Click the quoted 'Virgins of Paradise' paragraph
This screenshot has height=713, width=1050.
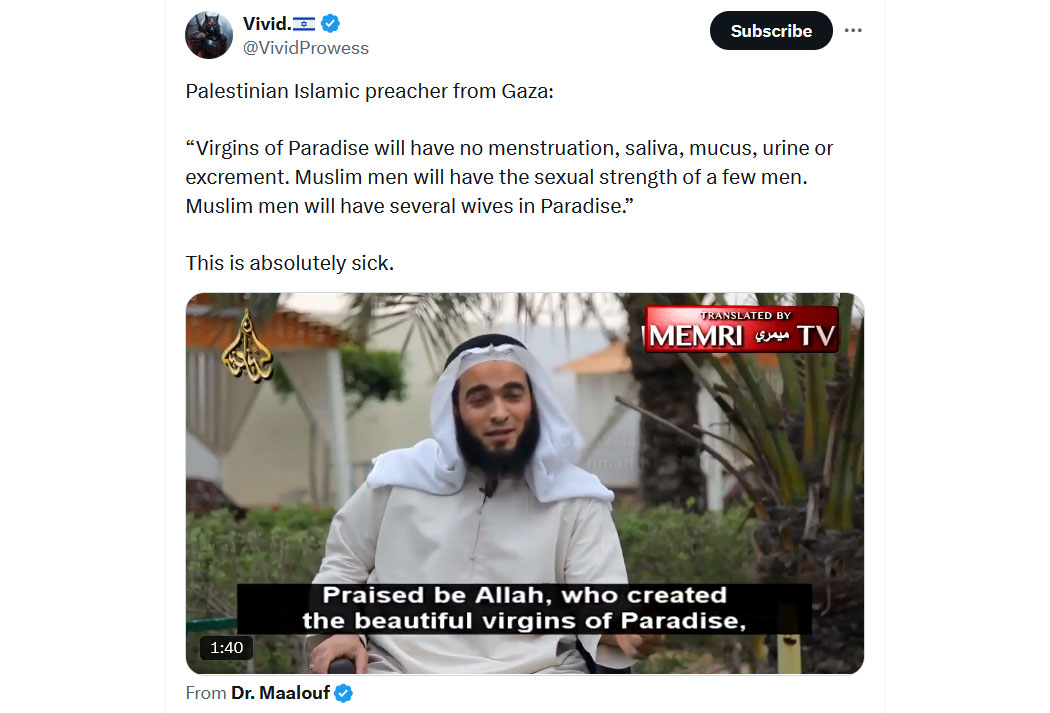(509, 177)
